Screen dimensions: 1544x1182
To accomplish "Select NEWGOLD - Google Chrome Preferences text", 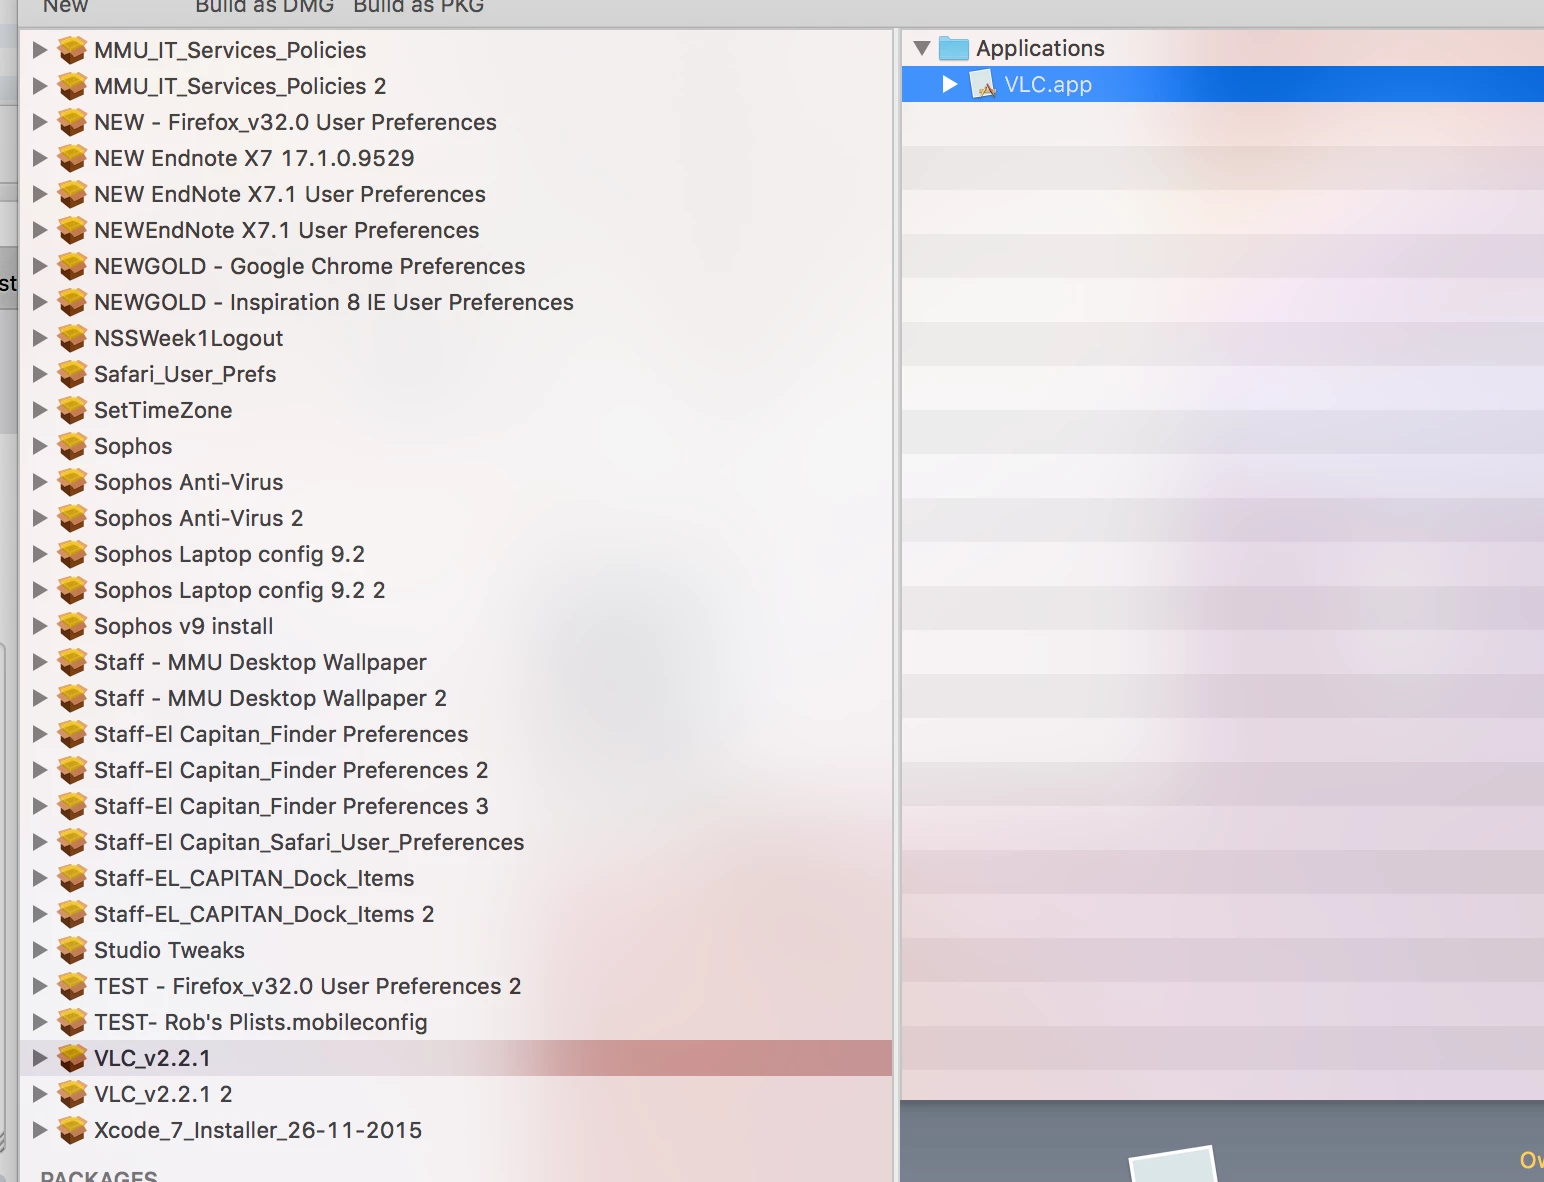I will [x=310, y=266].
